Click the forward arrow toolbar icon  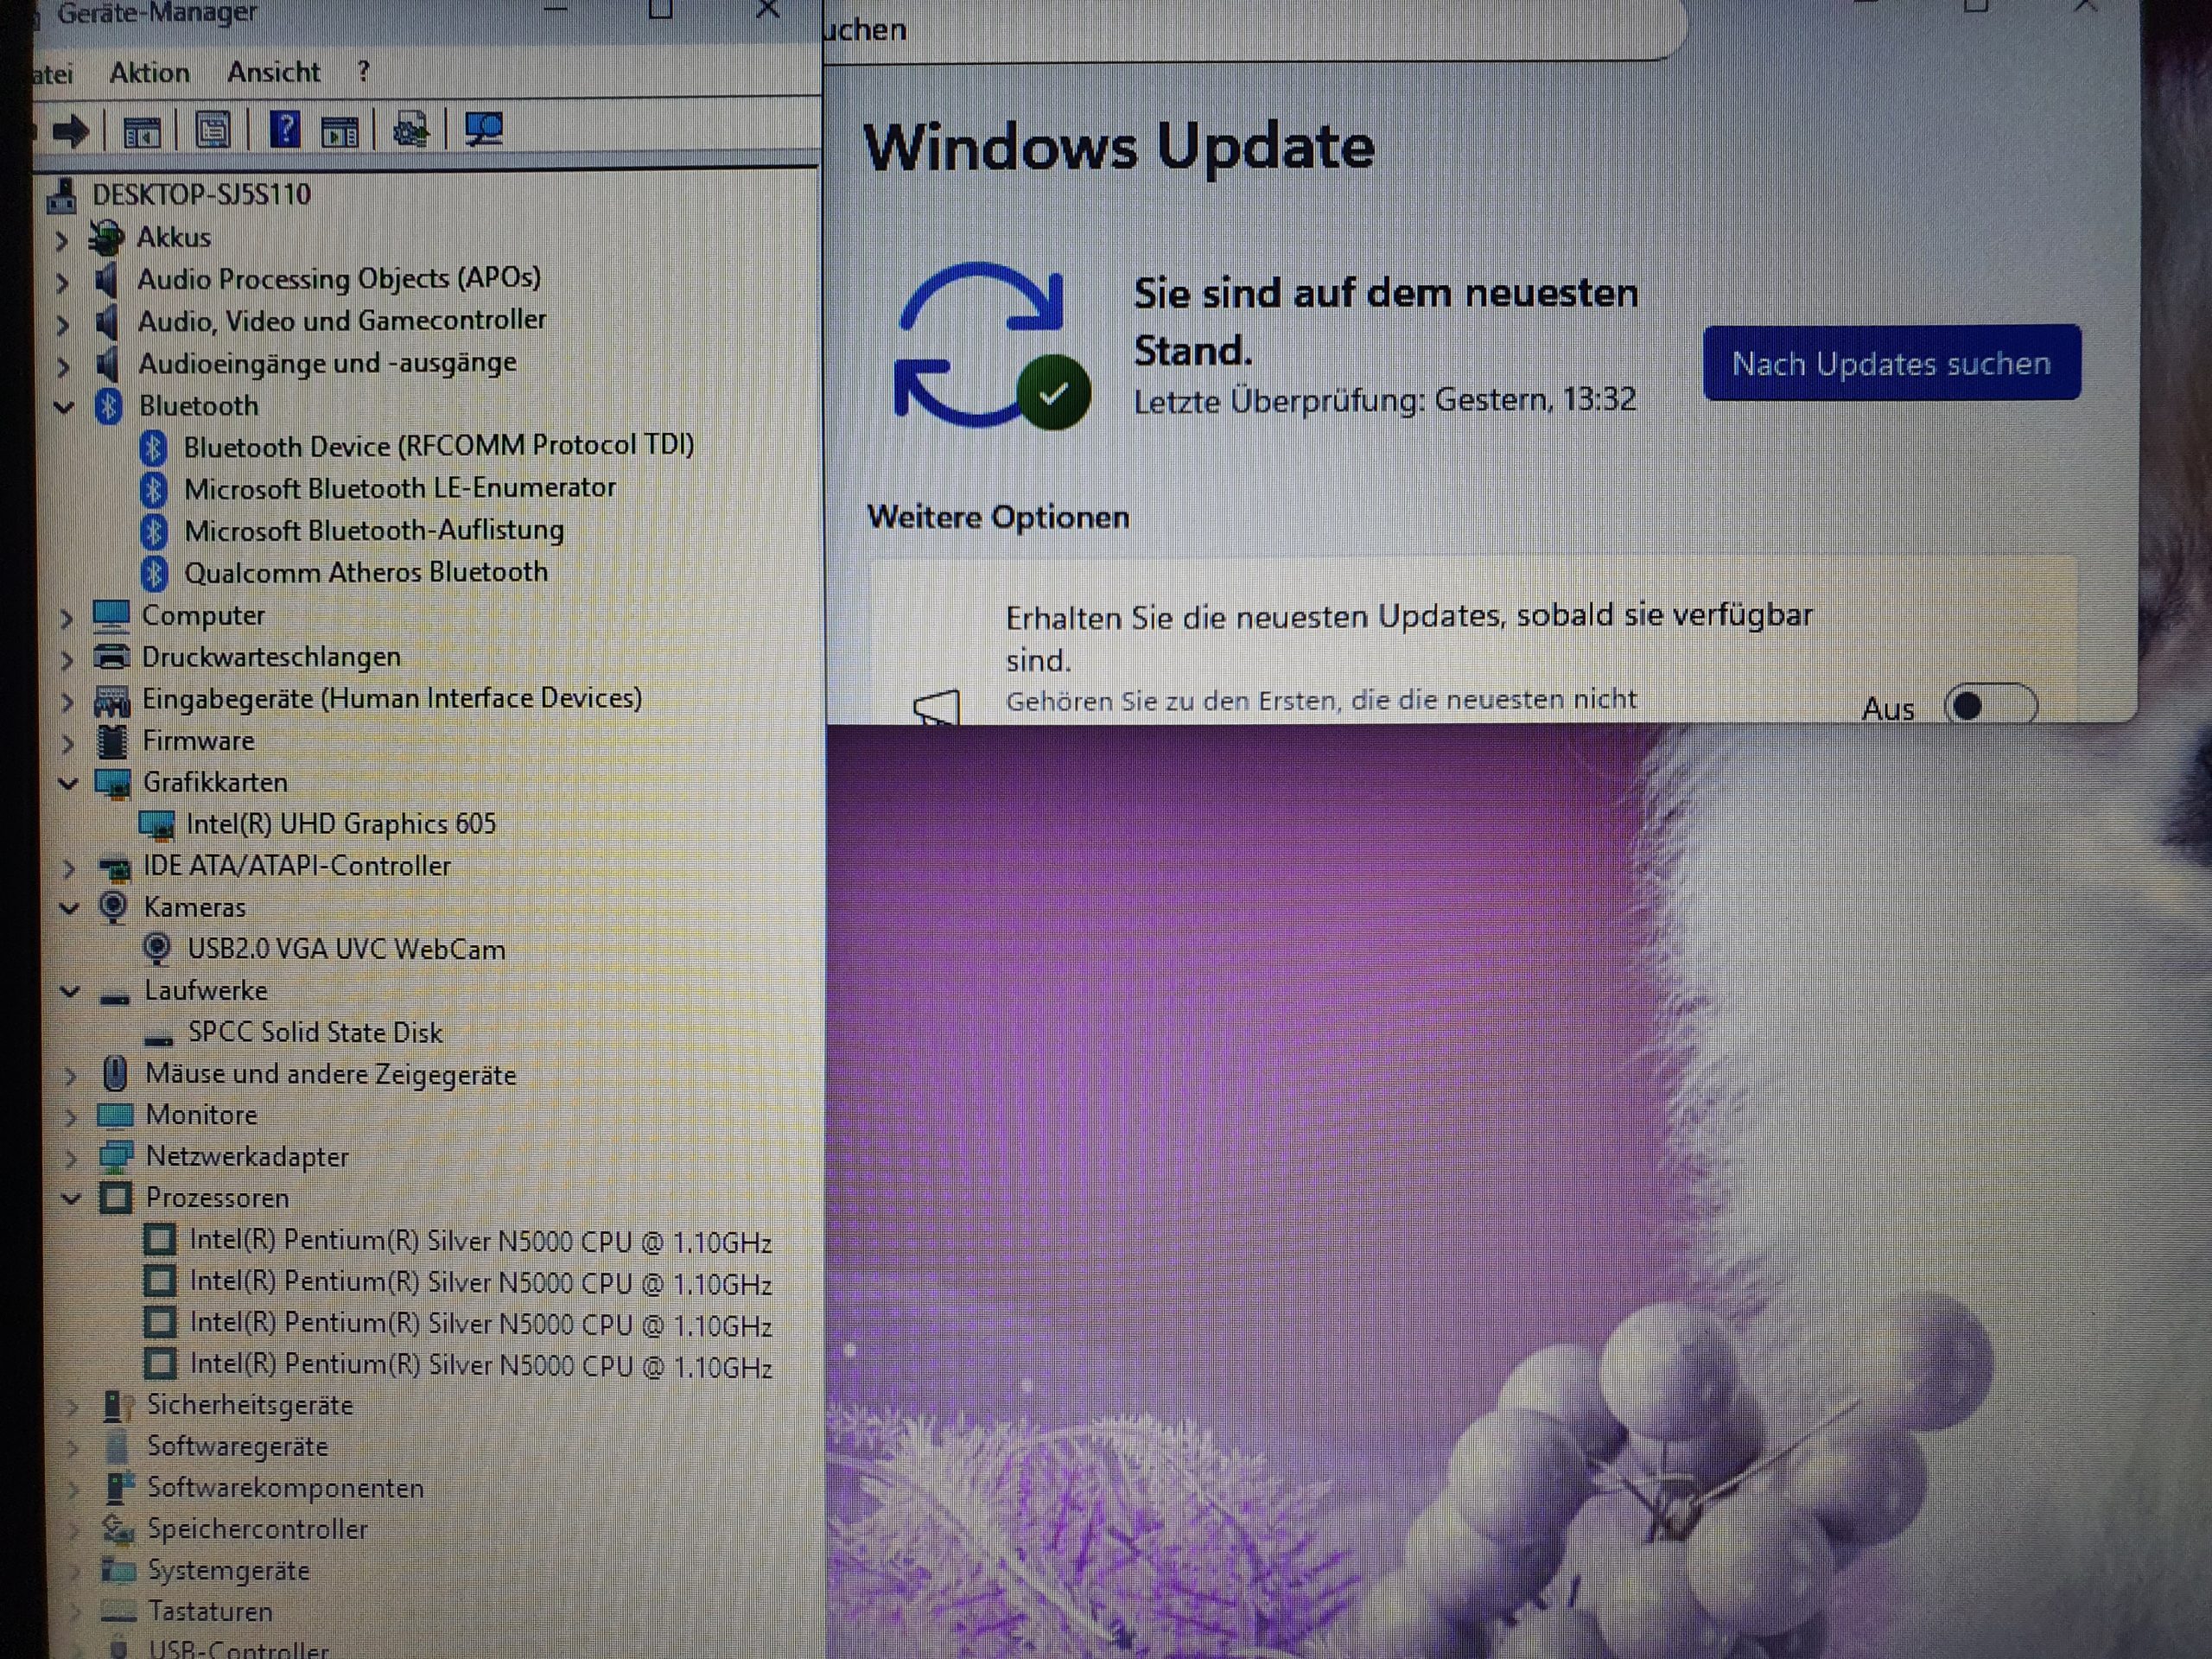71,130
